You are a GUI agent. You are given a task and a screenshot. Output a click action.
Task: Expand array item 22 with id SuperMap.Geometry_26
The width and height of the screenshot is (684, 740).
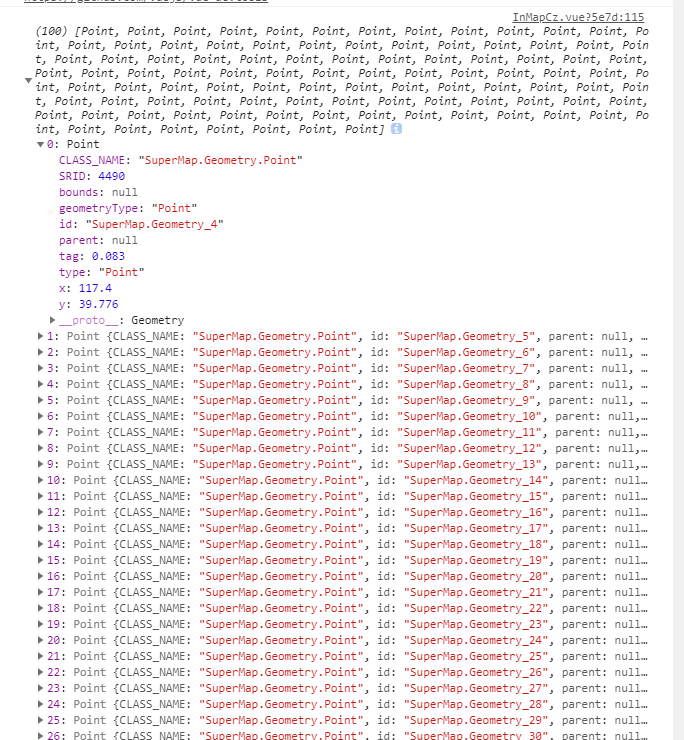pos(41,673)
